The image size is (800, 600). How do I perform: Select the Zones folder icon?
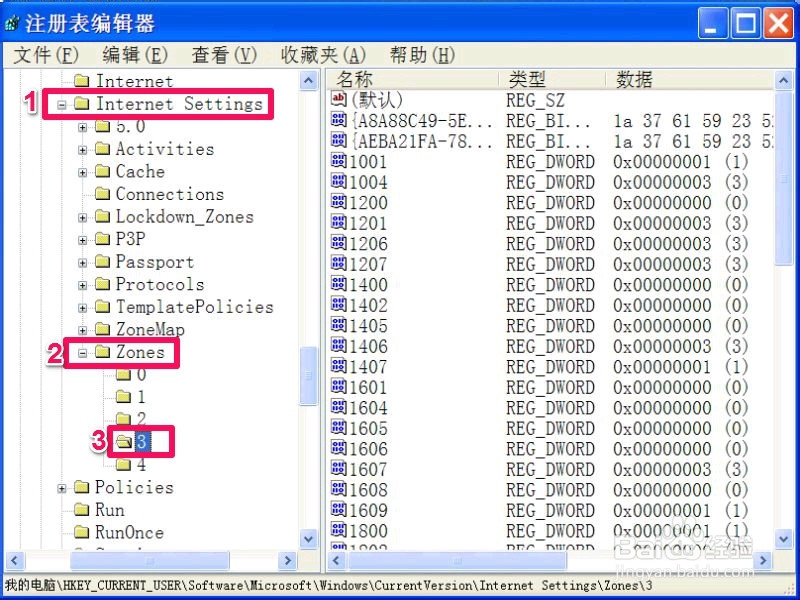[x=103, y=352]
